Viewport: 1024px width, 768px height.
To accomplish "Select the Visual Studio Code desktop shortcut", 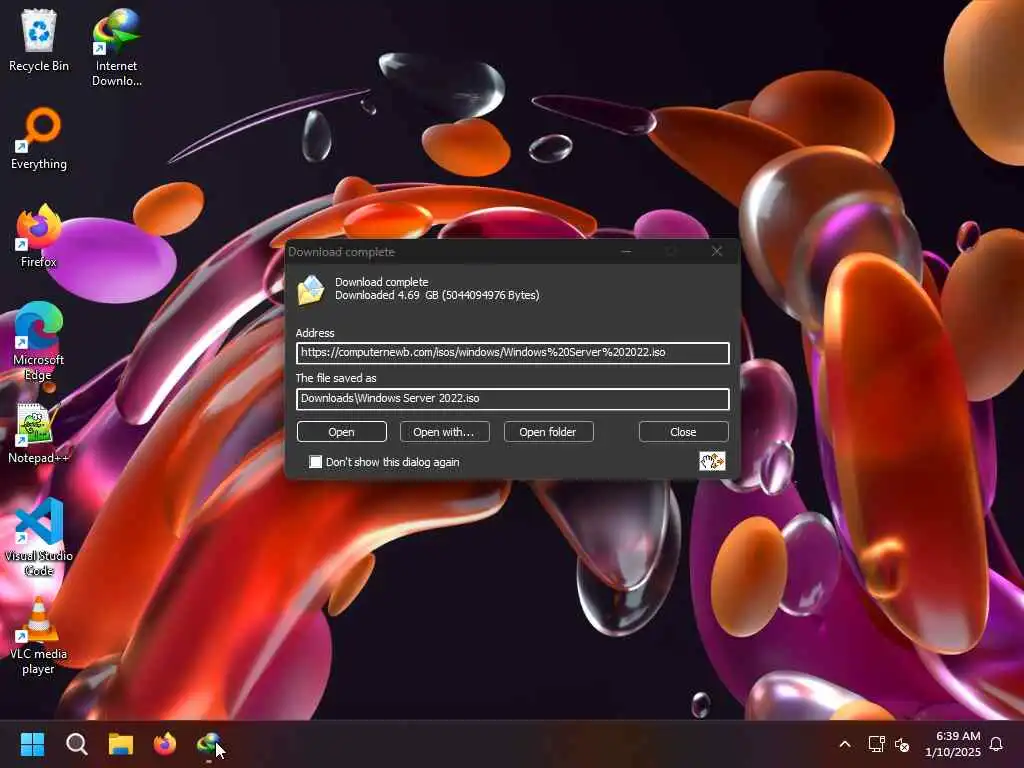I will [39, 537].
